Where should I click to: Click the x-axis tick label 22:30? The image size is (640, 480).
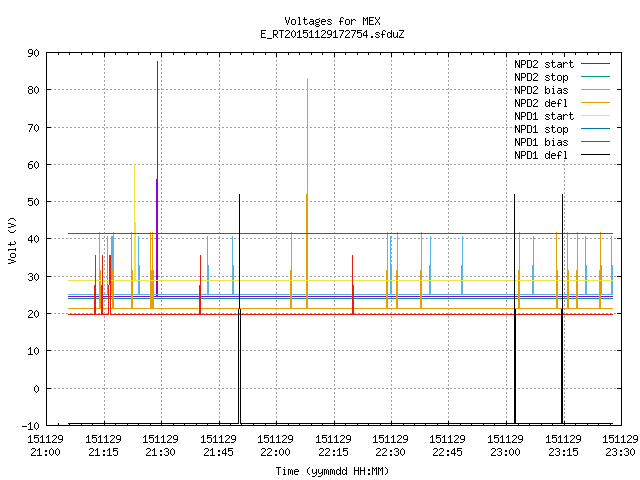(x=391, y=453)
